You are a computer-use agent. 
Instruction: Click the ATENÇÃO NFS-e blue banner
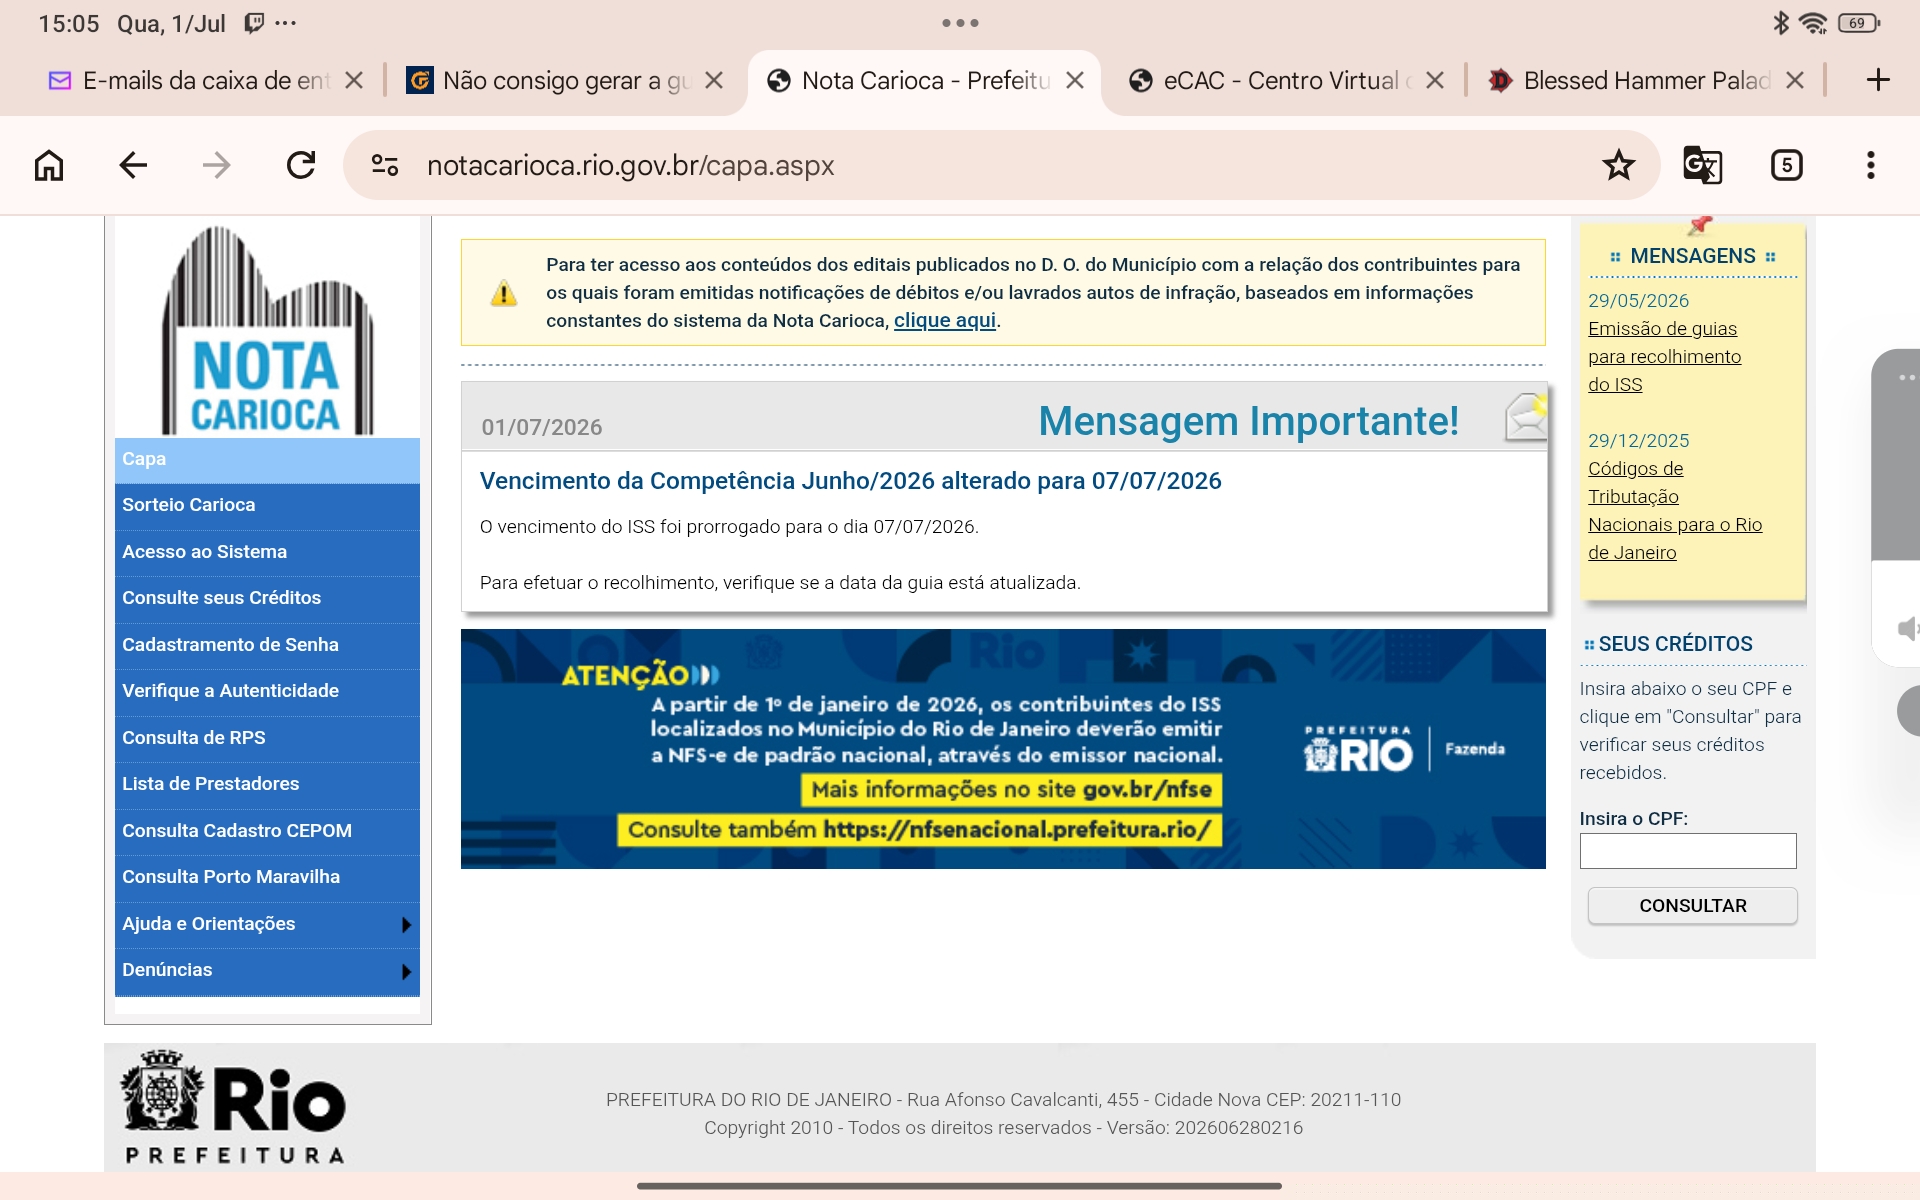tap(1003, 749)
